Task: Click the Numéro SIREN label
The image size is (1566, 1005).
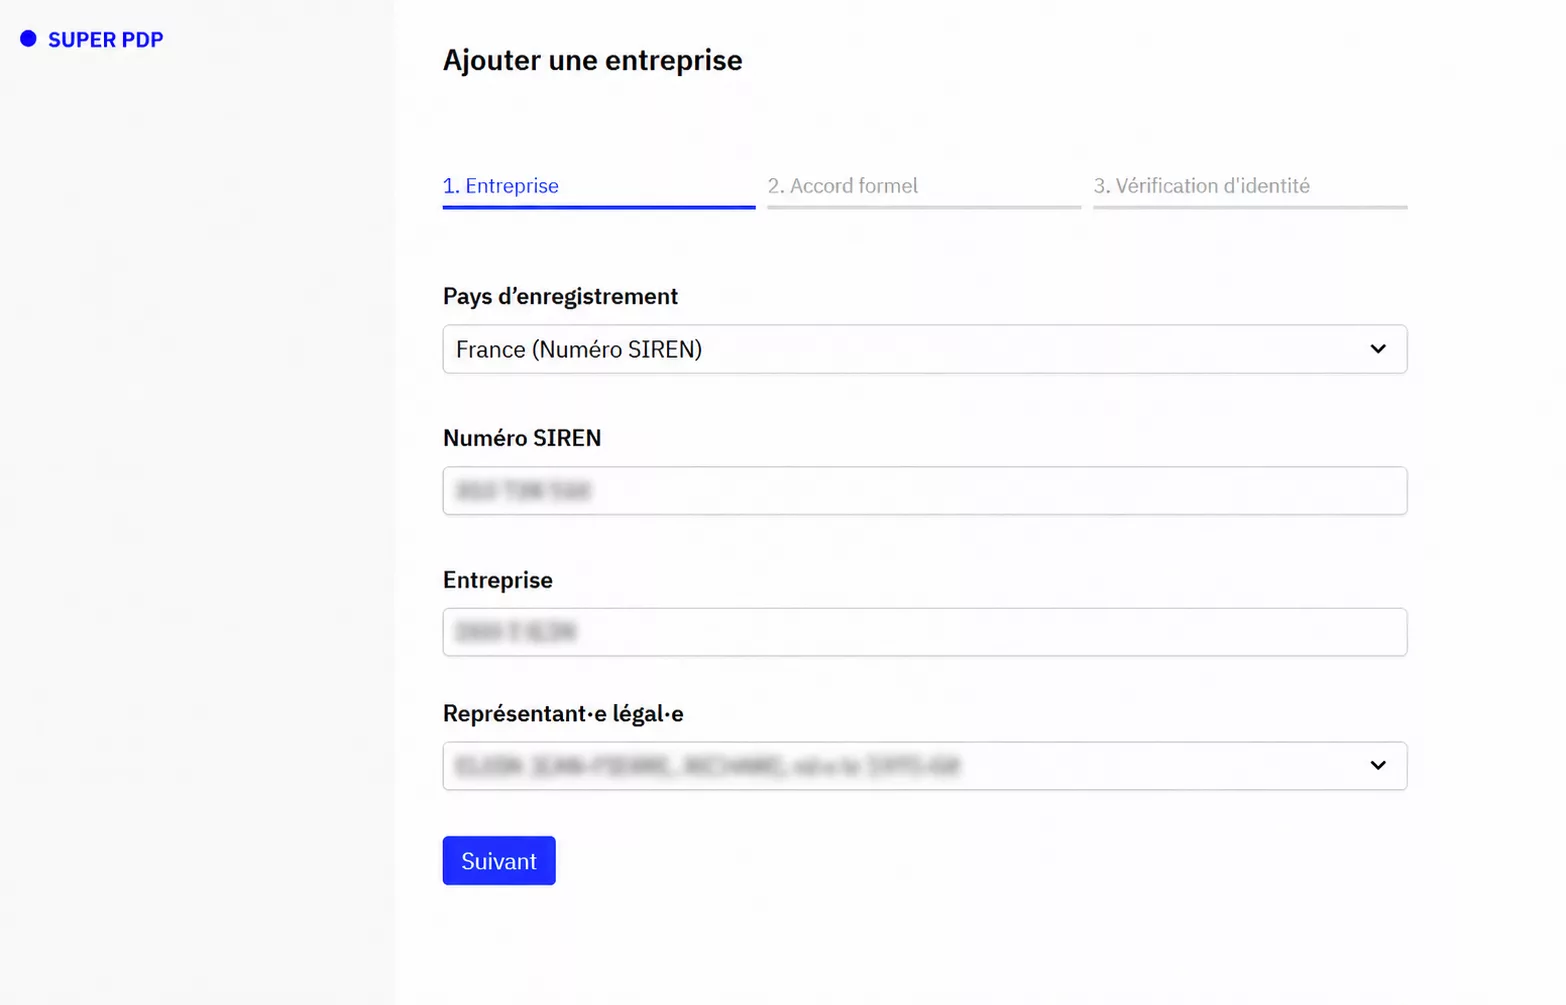Action: pyautogui.click(x=522, y=438)
